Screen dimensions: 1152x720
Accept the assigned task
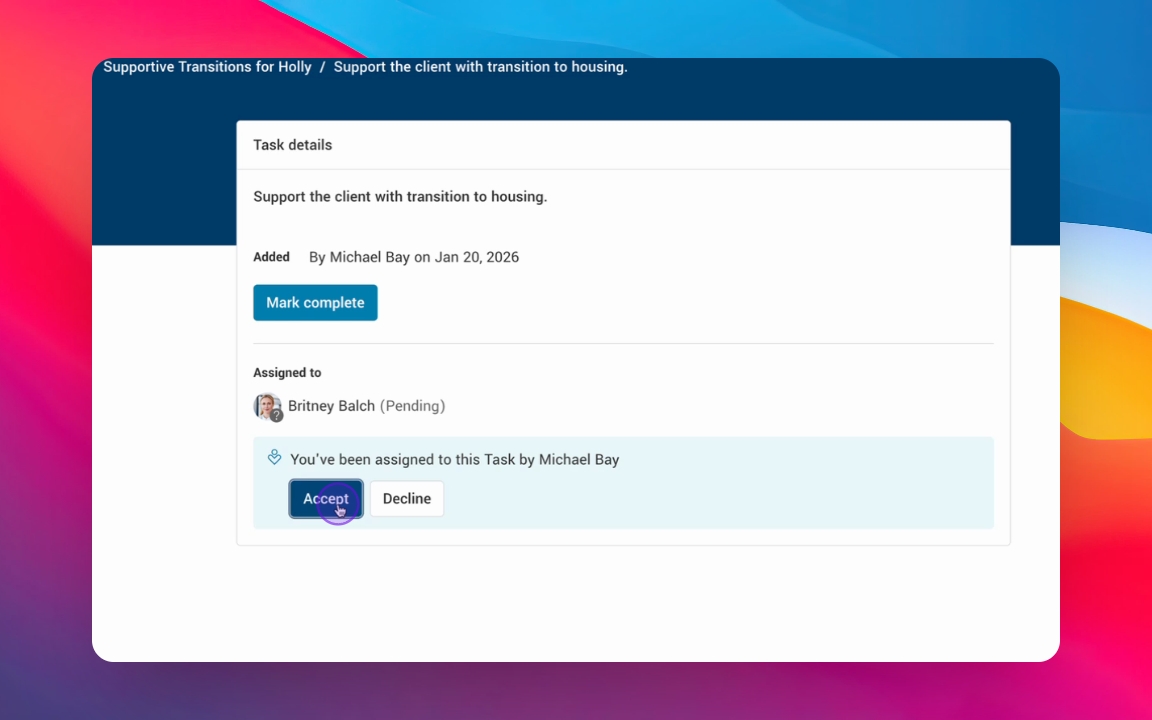coord(325,499)
